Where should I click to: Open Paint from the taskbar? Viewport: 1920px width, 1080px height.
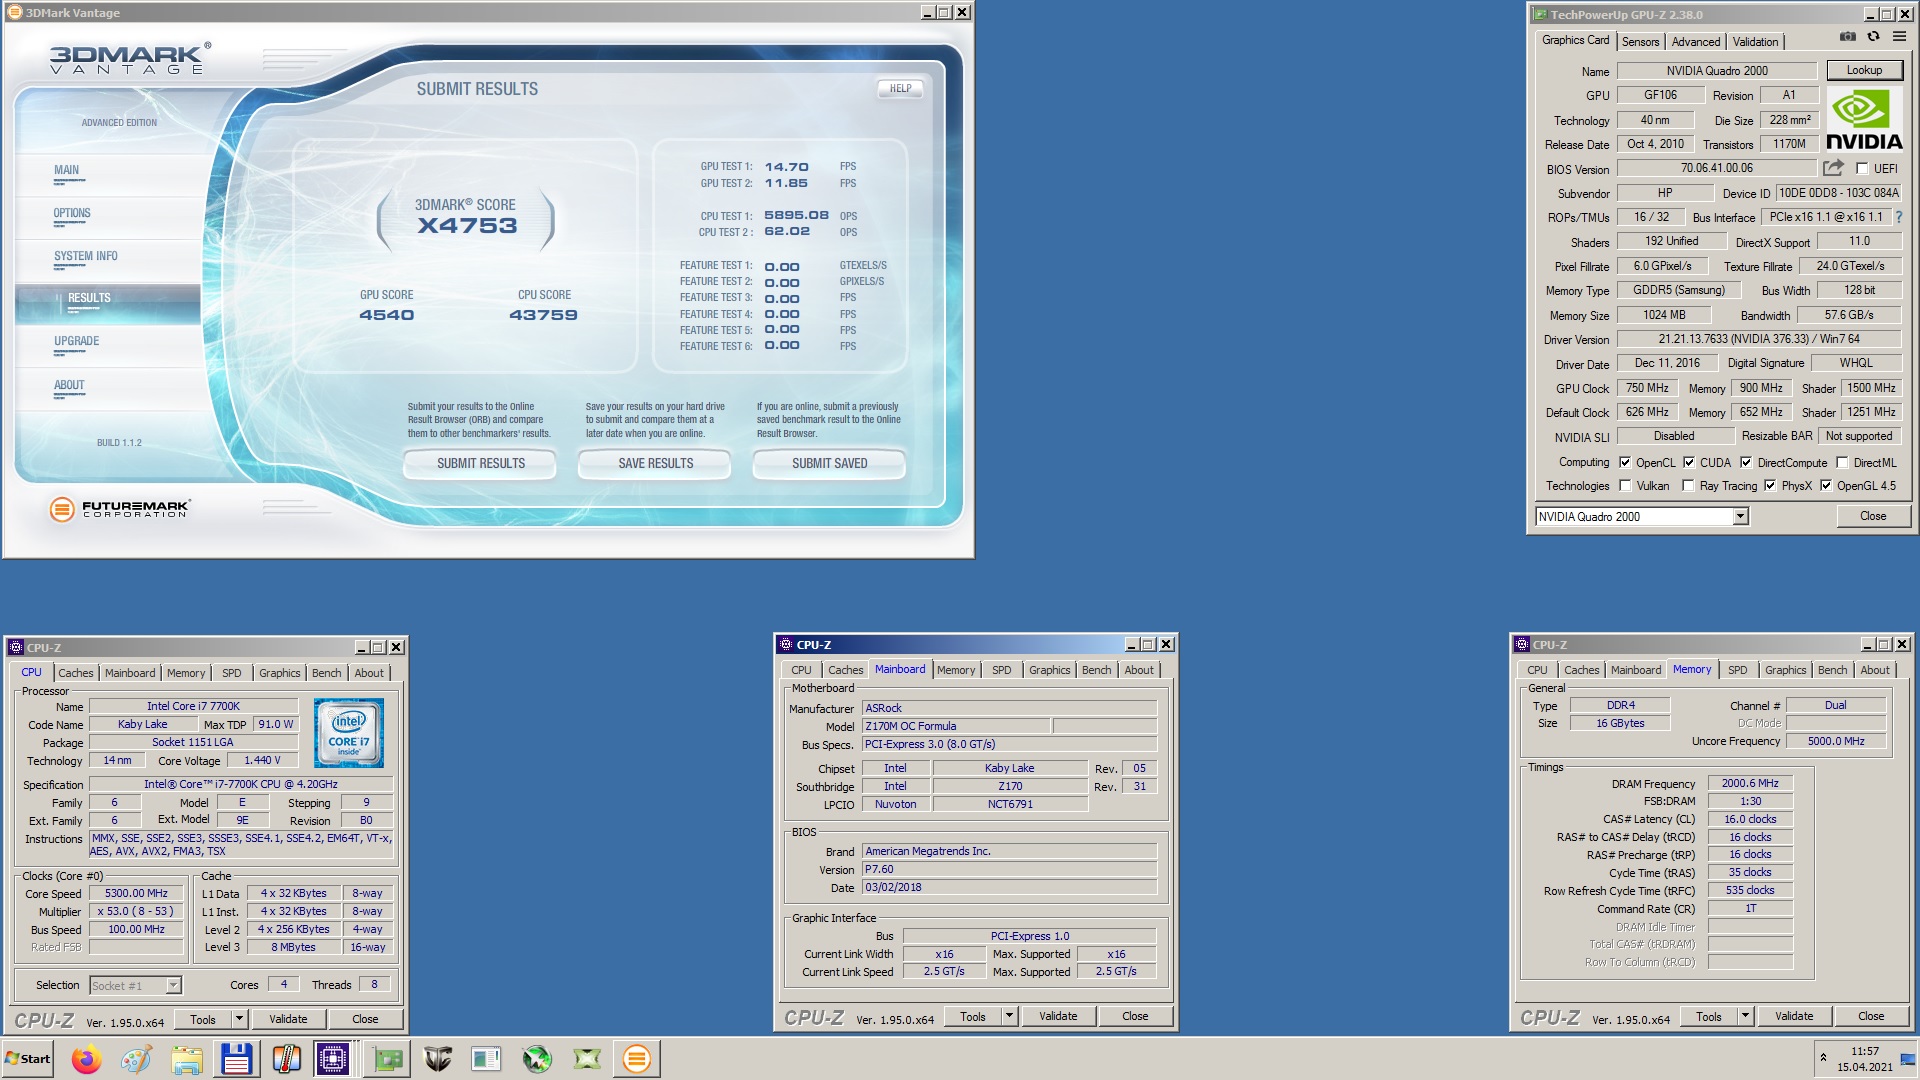click(x=136, y=1059)
